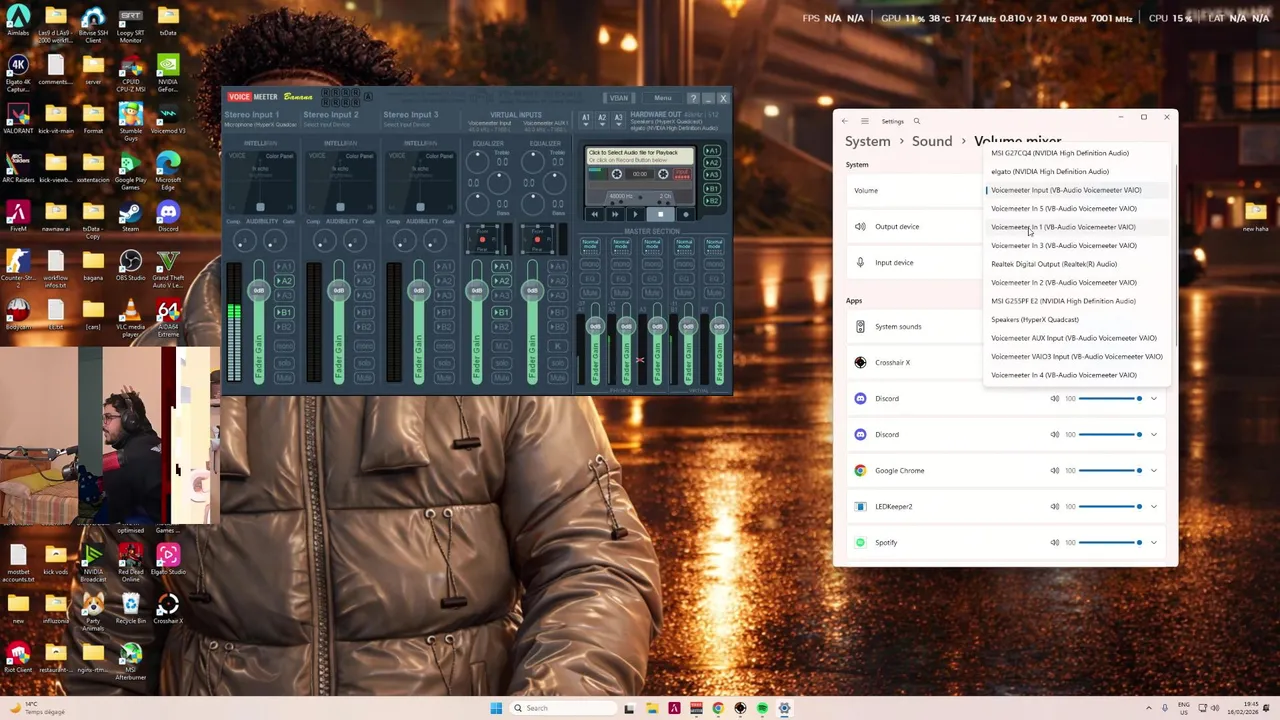Open hardware out A2 device dropdown
1280x720 pixels.
(x=602, y=119)
